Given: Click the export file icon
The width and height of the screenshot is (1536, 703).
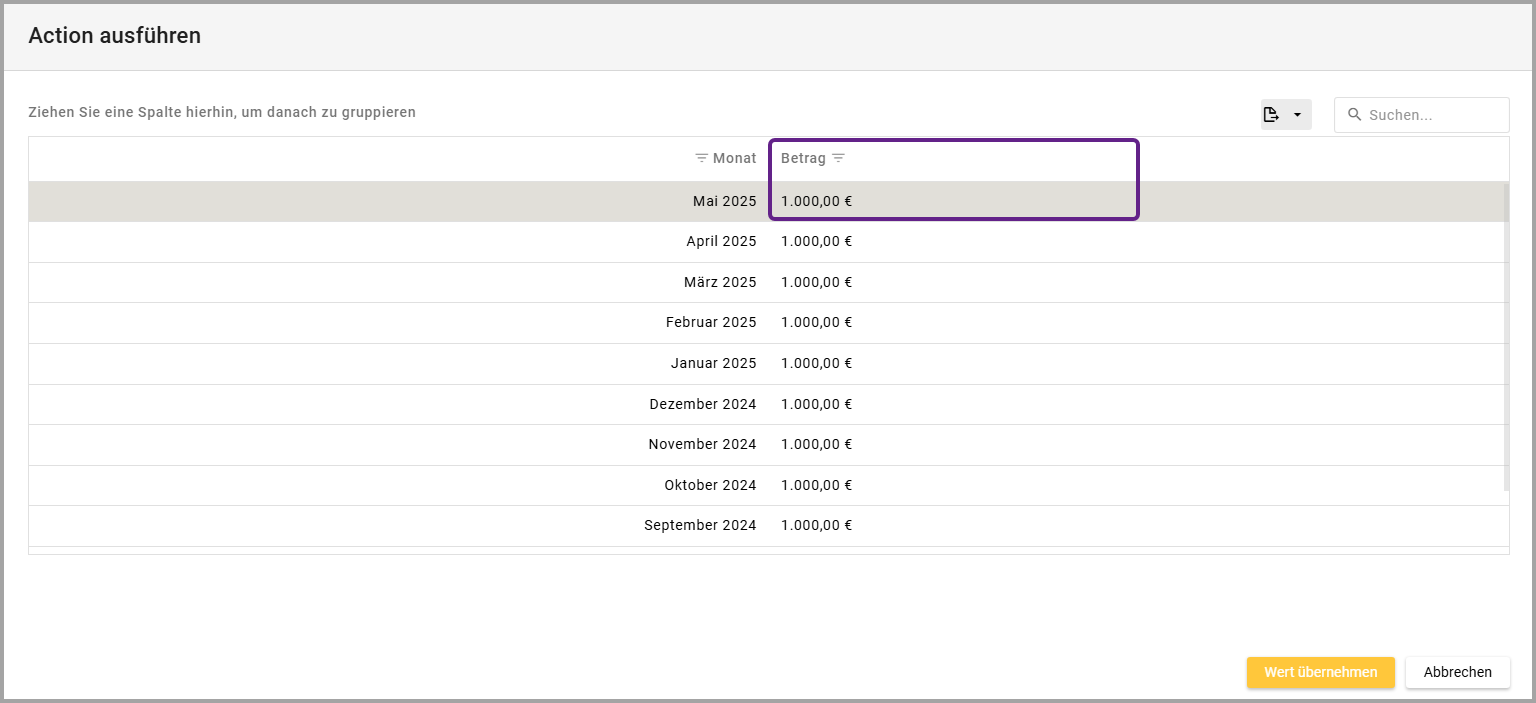Looking at the screenshot, I should pyautogui.click(x=1271, y=114).
